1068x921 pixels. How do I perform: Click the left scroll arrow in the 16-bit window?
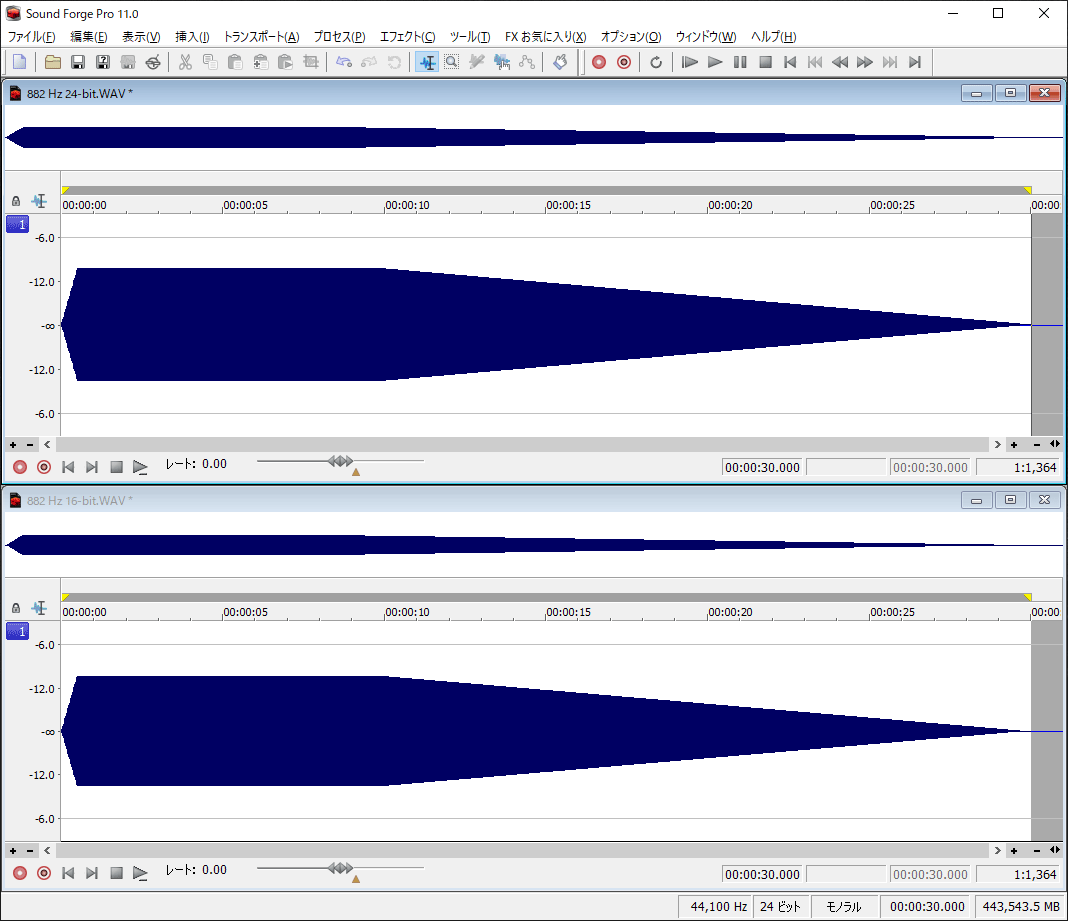(x=47, y=851)
